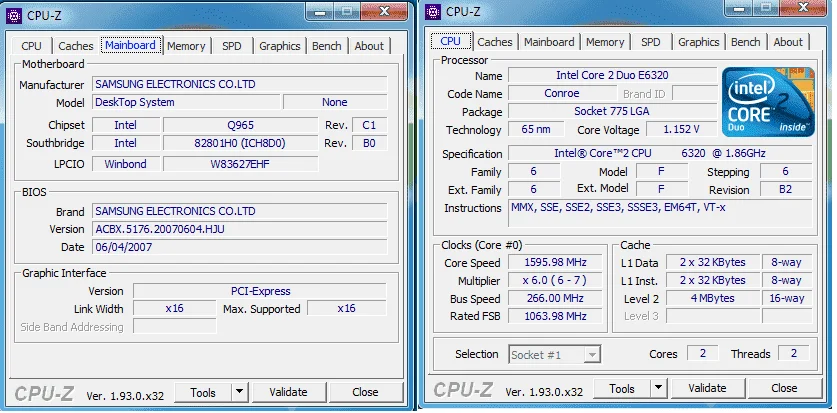Viewport: 837px width, 413px height.
Task: Click the chipset revision C1 field
Action: click(369, 125)
